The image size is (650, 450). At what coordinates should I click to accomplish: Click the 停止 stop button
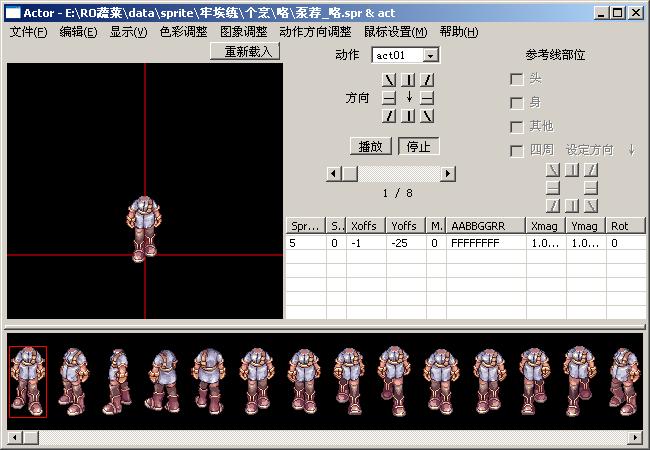(419, 147)
